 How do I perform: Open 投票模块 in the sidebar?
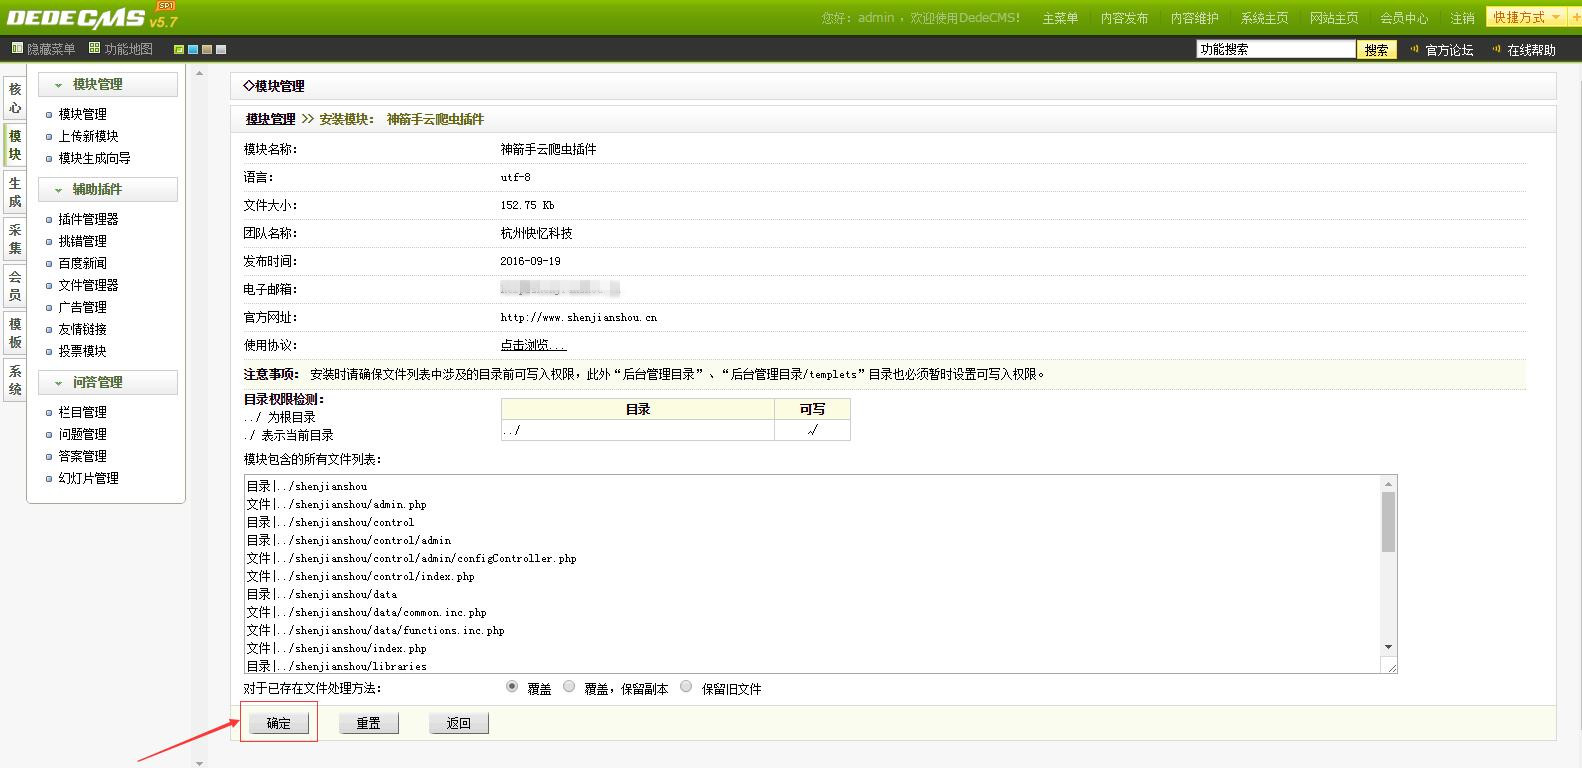pyautogui.click(x=82, y=351)
